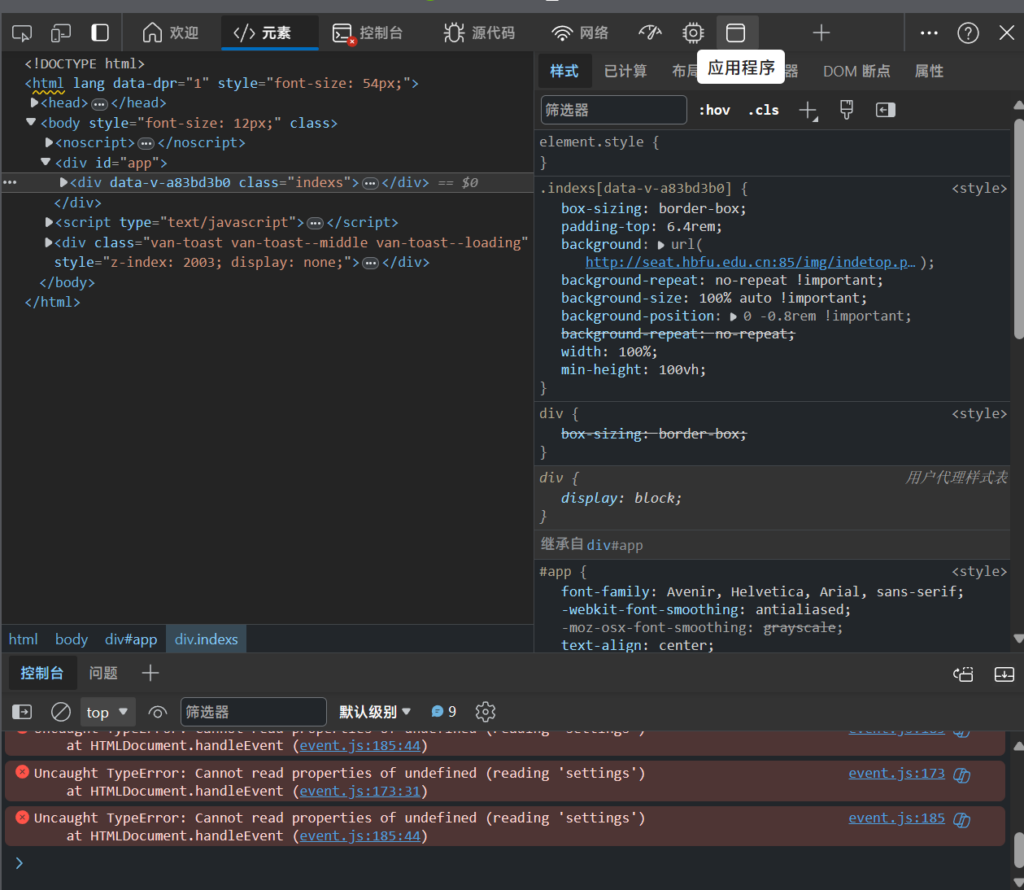The width and height of the screenshot is (1024, 890).
Task: Open the Application panel icon
Action: [736, 33]
